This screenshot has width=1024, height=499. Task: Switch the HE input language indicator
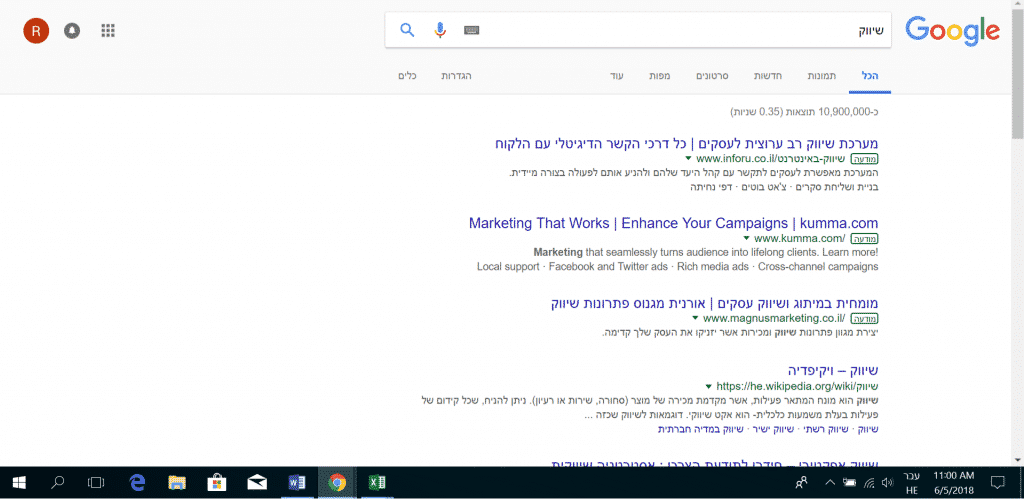click(x=912, y=483)
